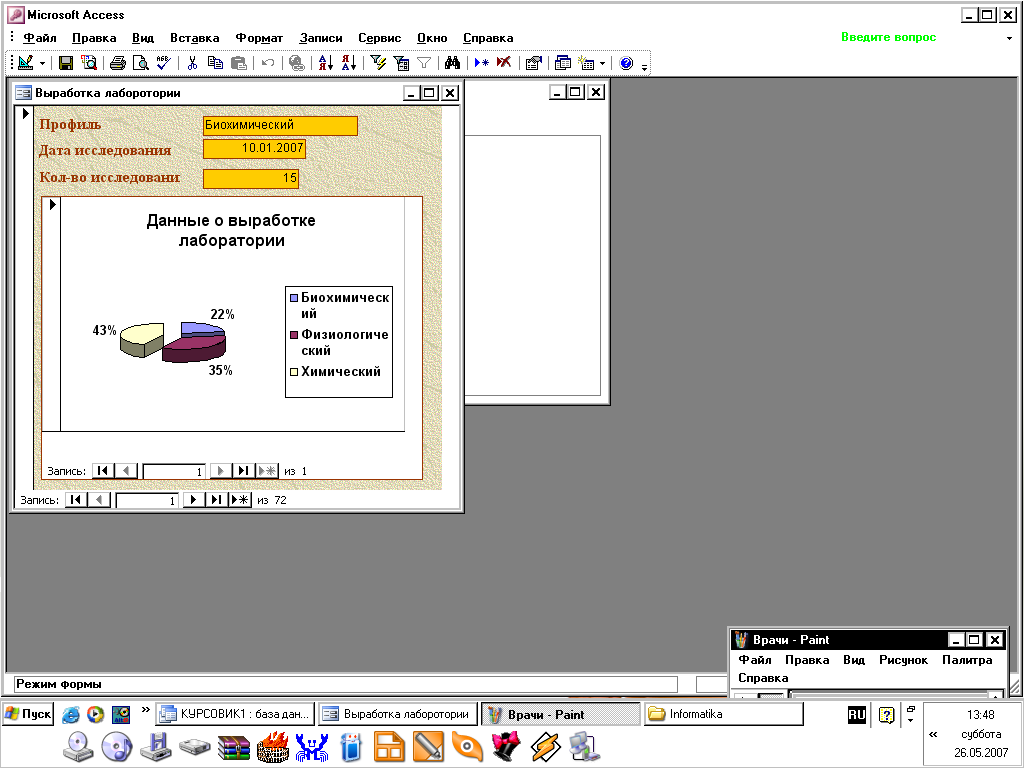Go to next record of 72
Viewport: 1024px width, 768px height.
pyautogui.click(x=193, y=500)
